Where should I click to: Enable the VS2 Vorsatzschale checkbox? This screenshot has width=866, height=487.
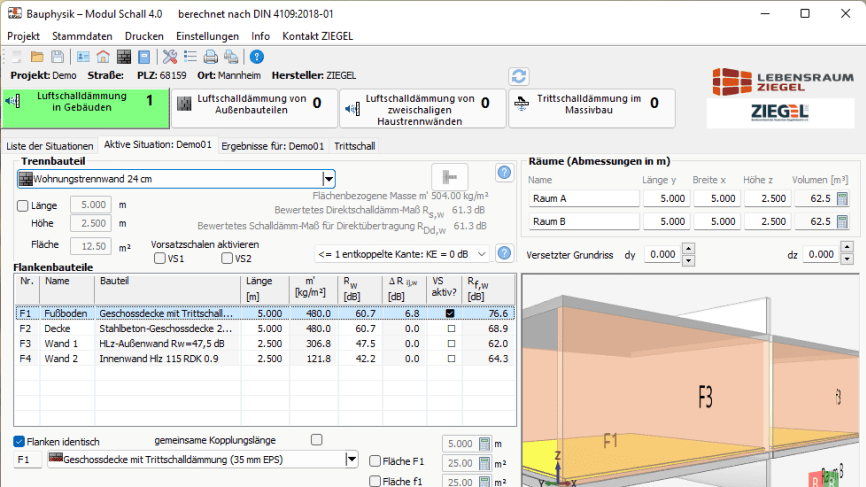pos(227,258)
